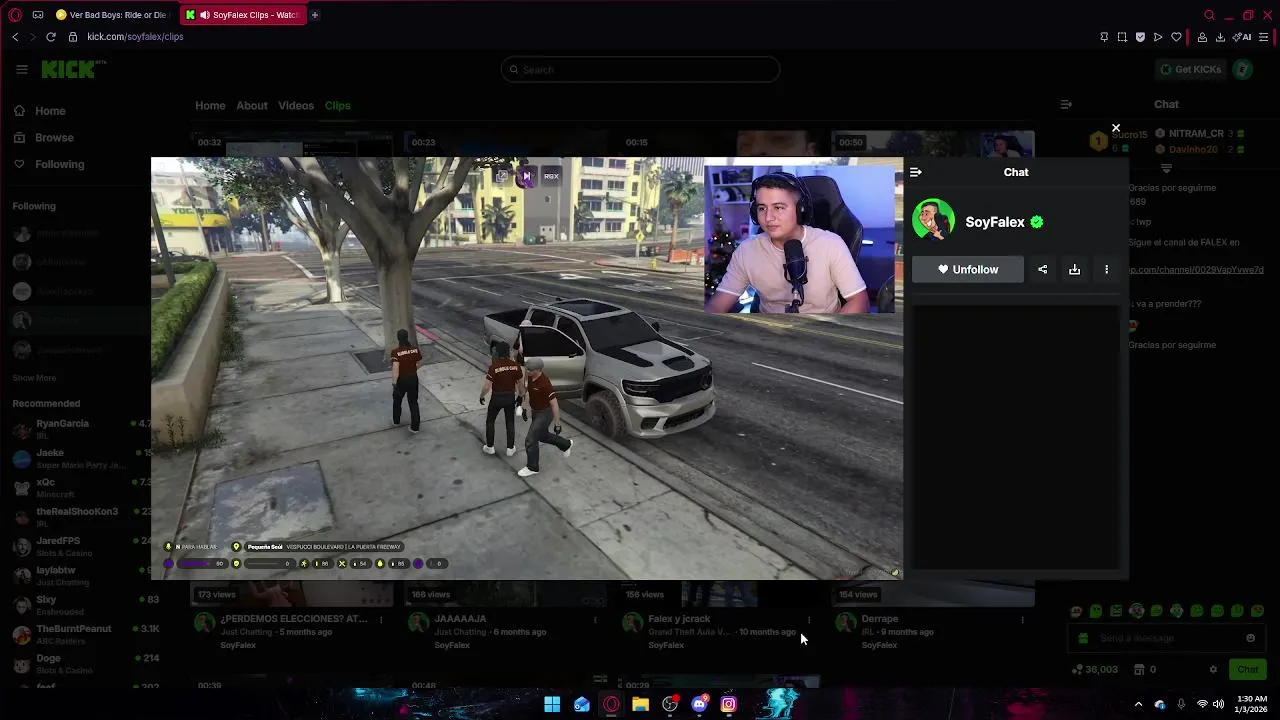This screenshot has width=1280, height=720.
Task: Click the green Chat send button
Action: (1247, 669)
